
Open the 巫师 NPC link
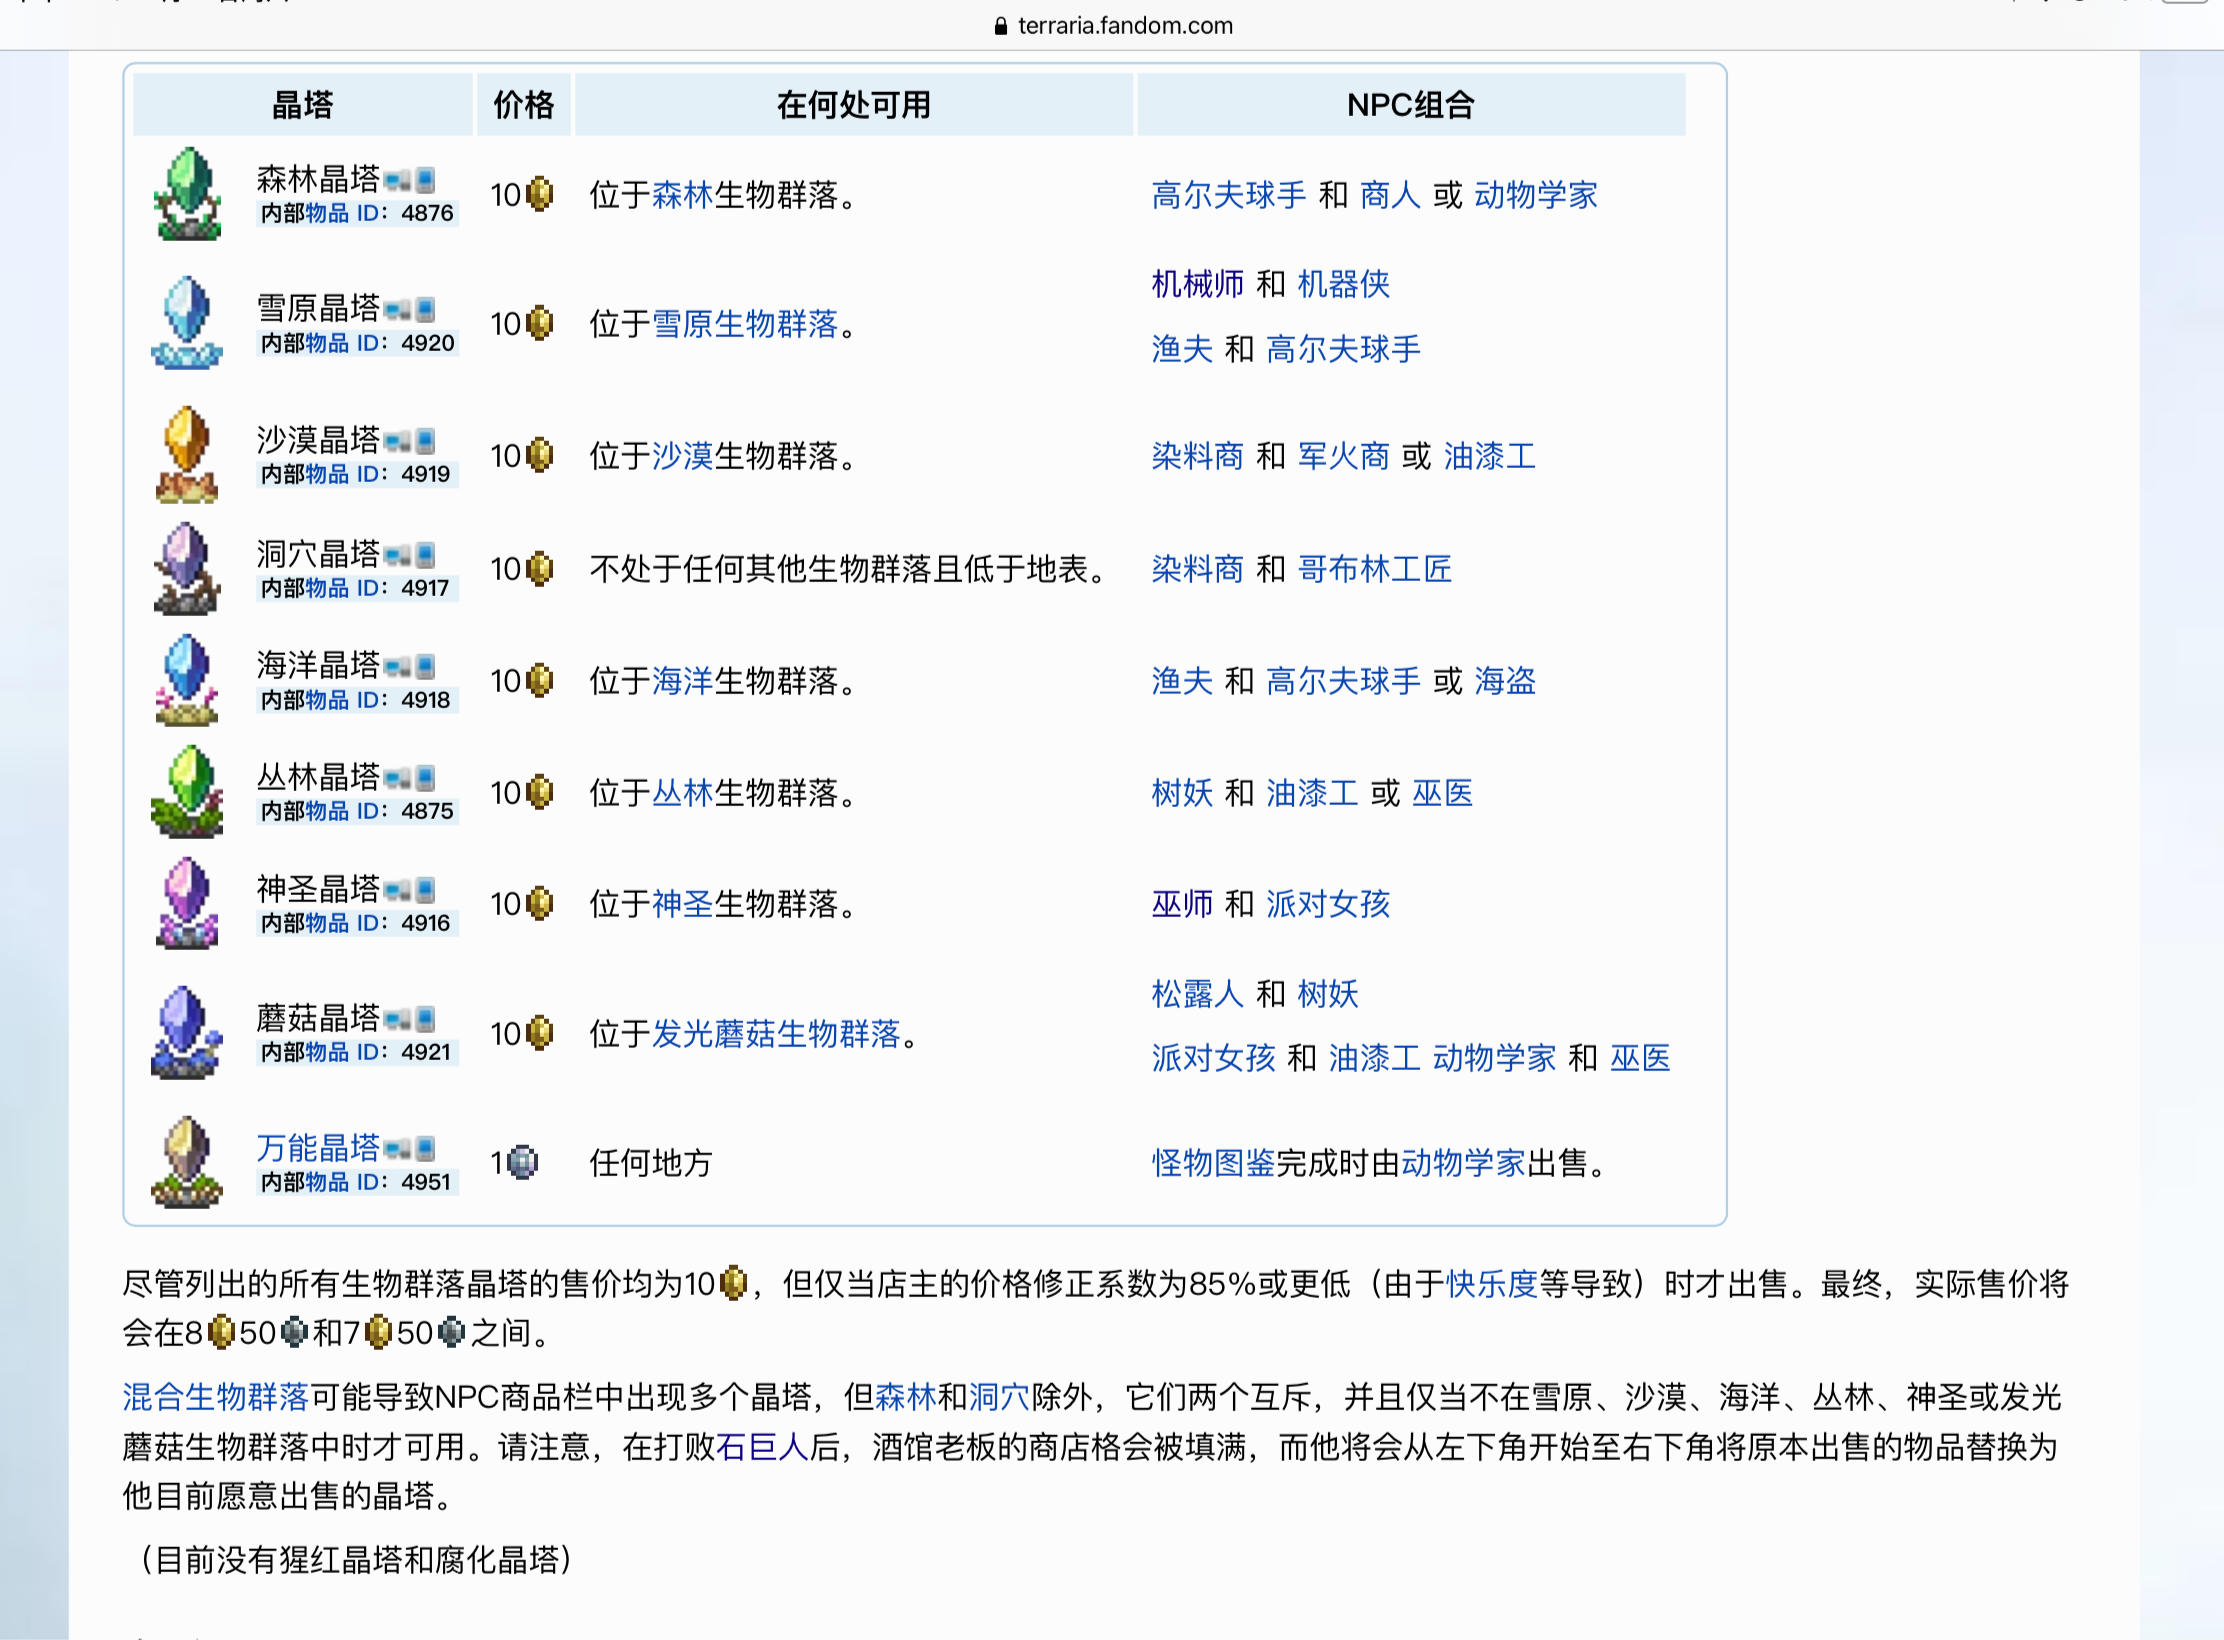[x=1182, y=903]
